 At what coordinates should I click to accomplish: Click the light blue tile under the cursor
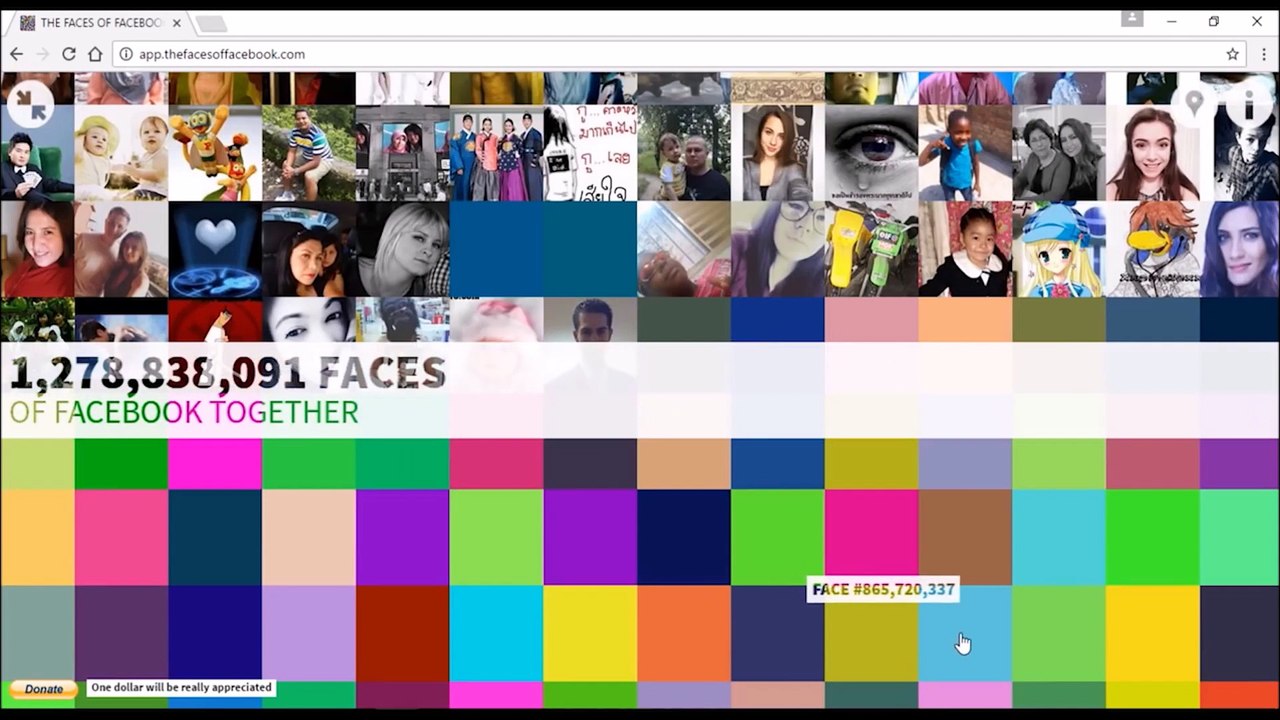point(965,633)
